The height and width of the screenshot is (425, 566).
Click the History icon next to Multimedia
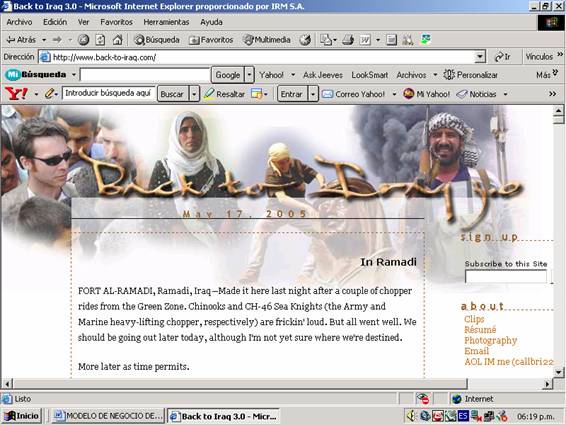305,40
